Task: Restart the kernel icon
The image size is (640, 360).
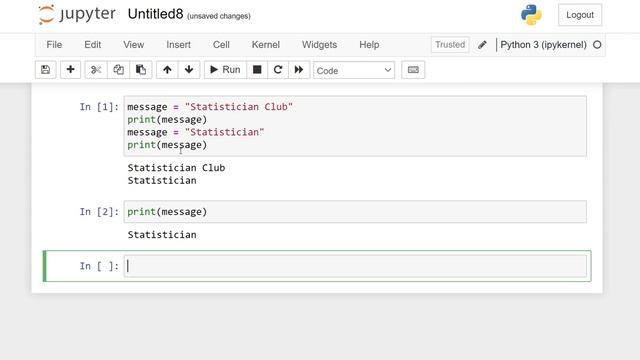Action: (x=278, y=70)
